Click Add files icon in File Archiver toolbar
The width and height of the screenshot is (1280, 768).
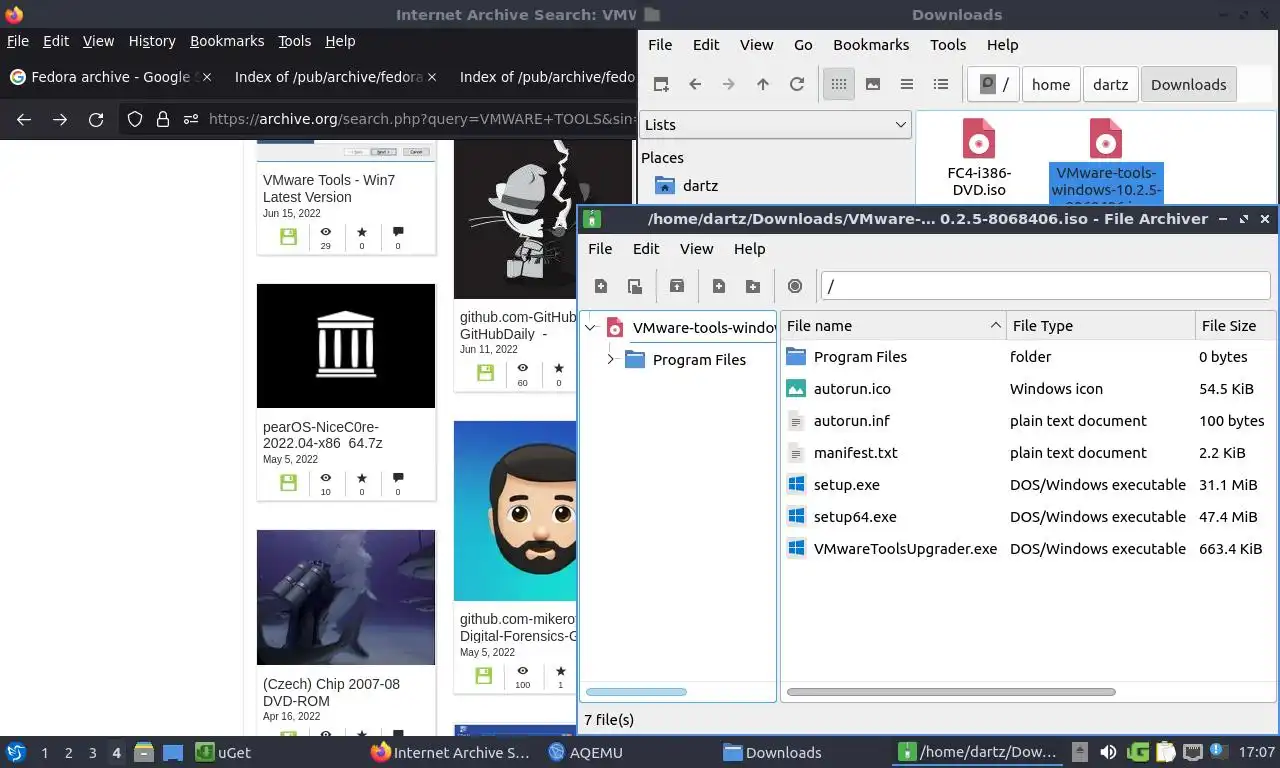pyautogui.click(x=719, y=286)
